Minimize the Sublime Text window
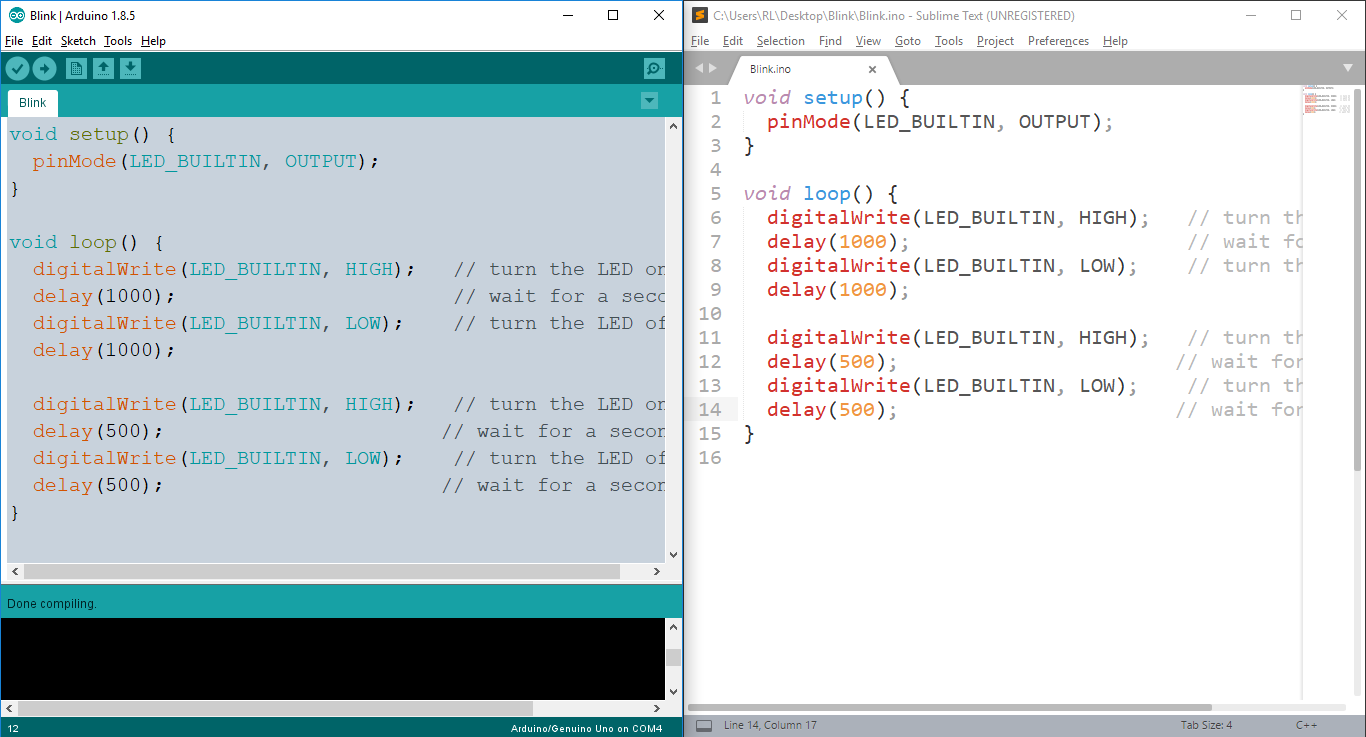The width and height of the screenshot is (1366, 737). pyautogui.click(x=1250, y=15)
